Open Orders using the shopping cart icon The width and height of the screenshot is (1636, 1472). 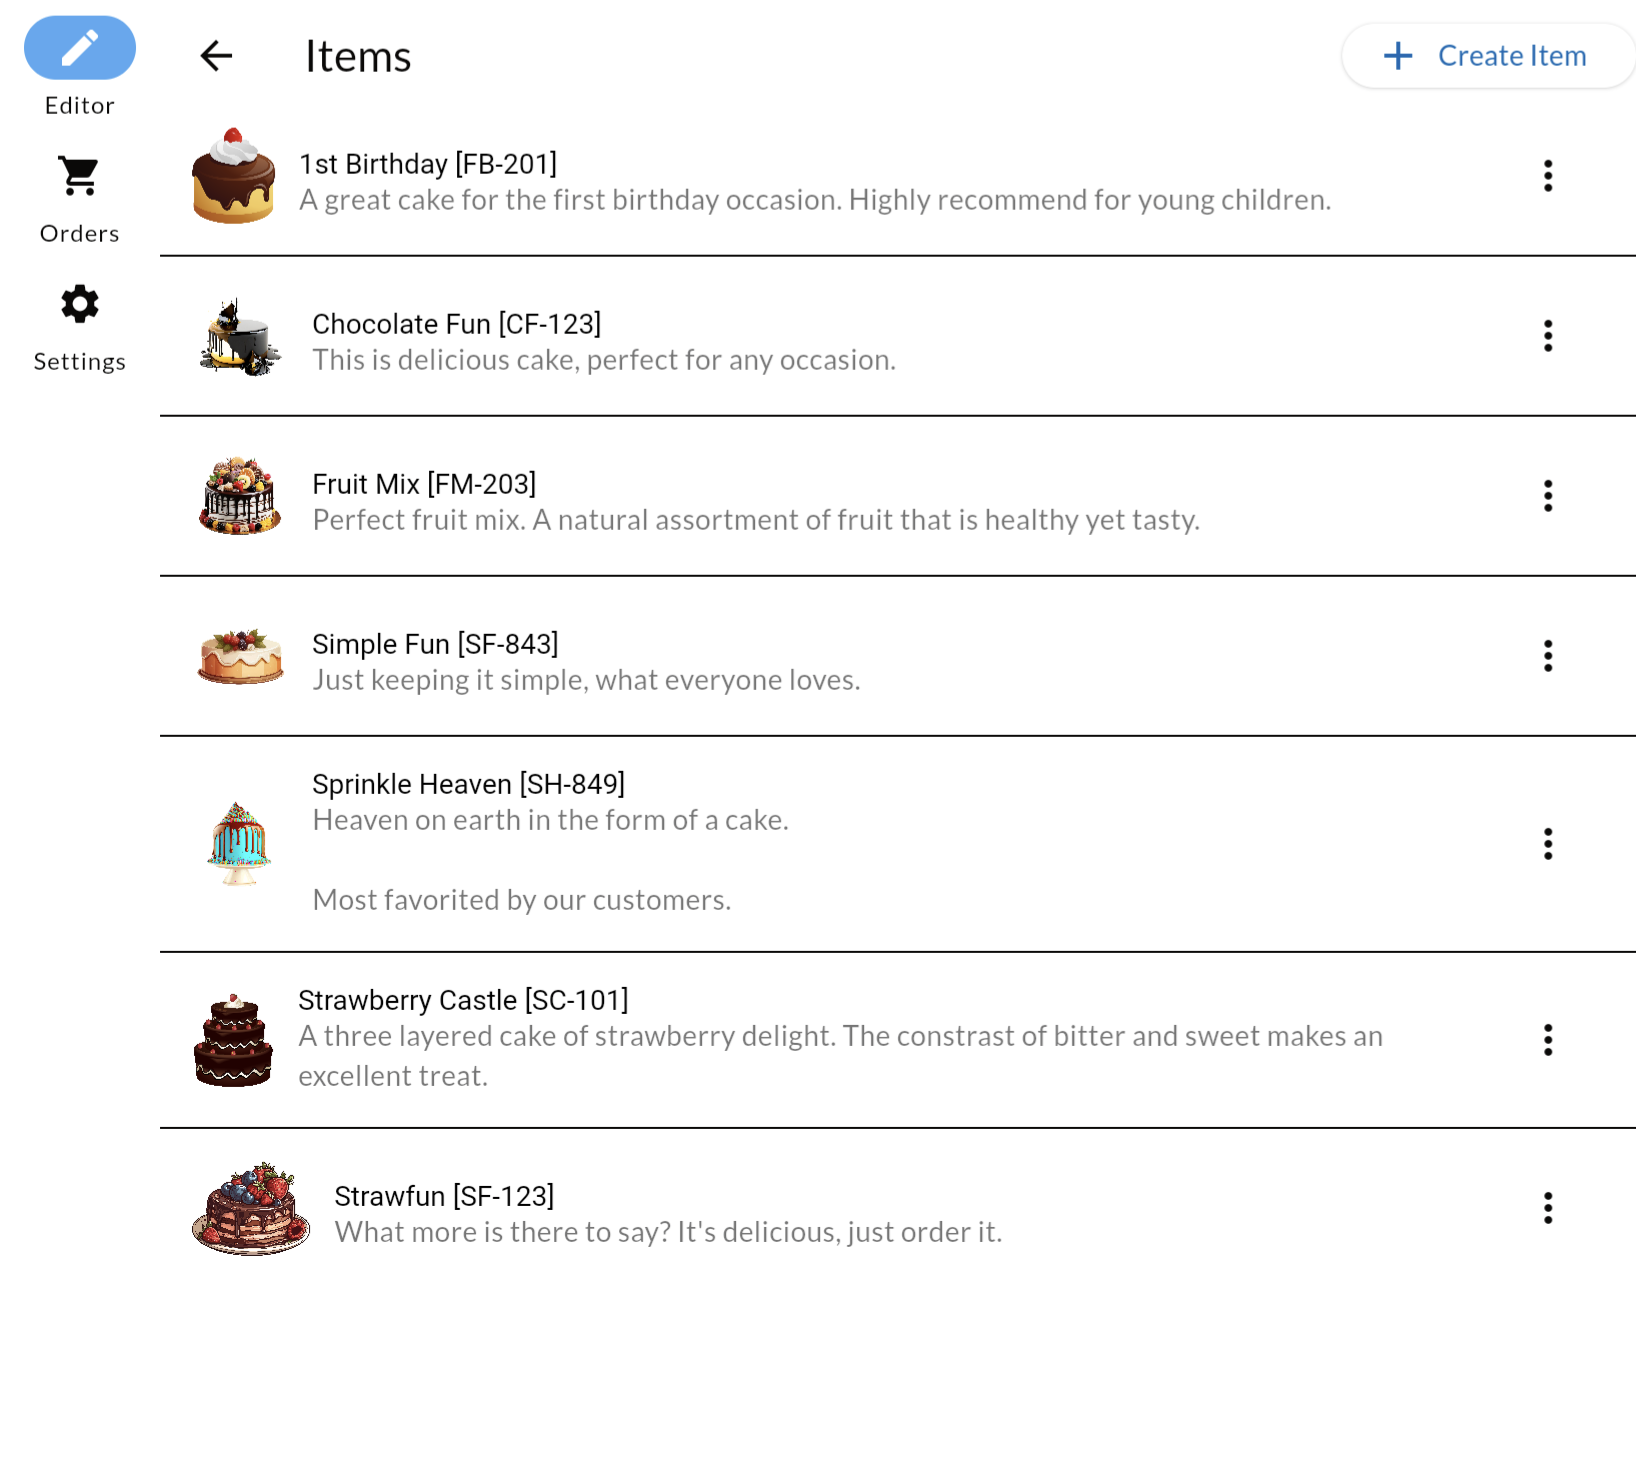(x=79, y=175)
